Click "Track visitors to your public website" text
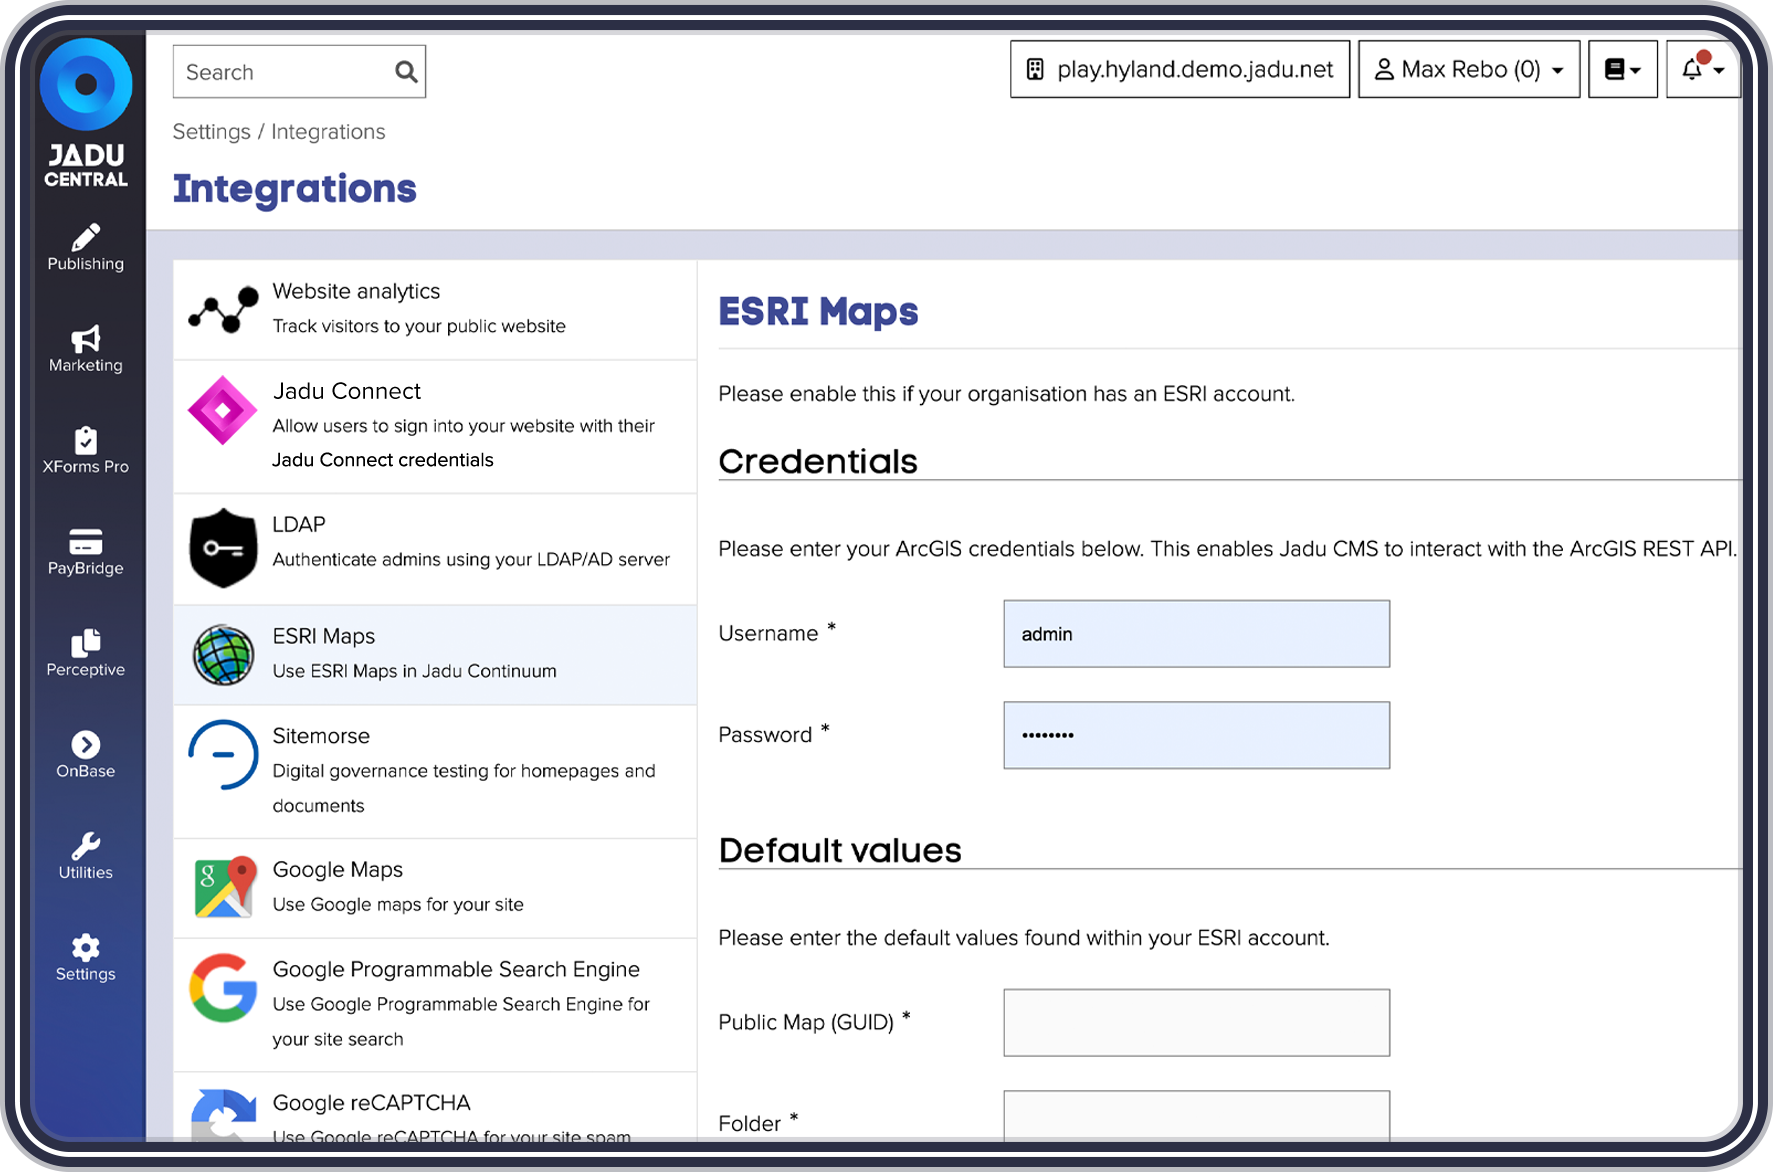The width and height of the screenshot is (1773, 1172). point(419,326)
